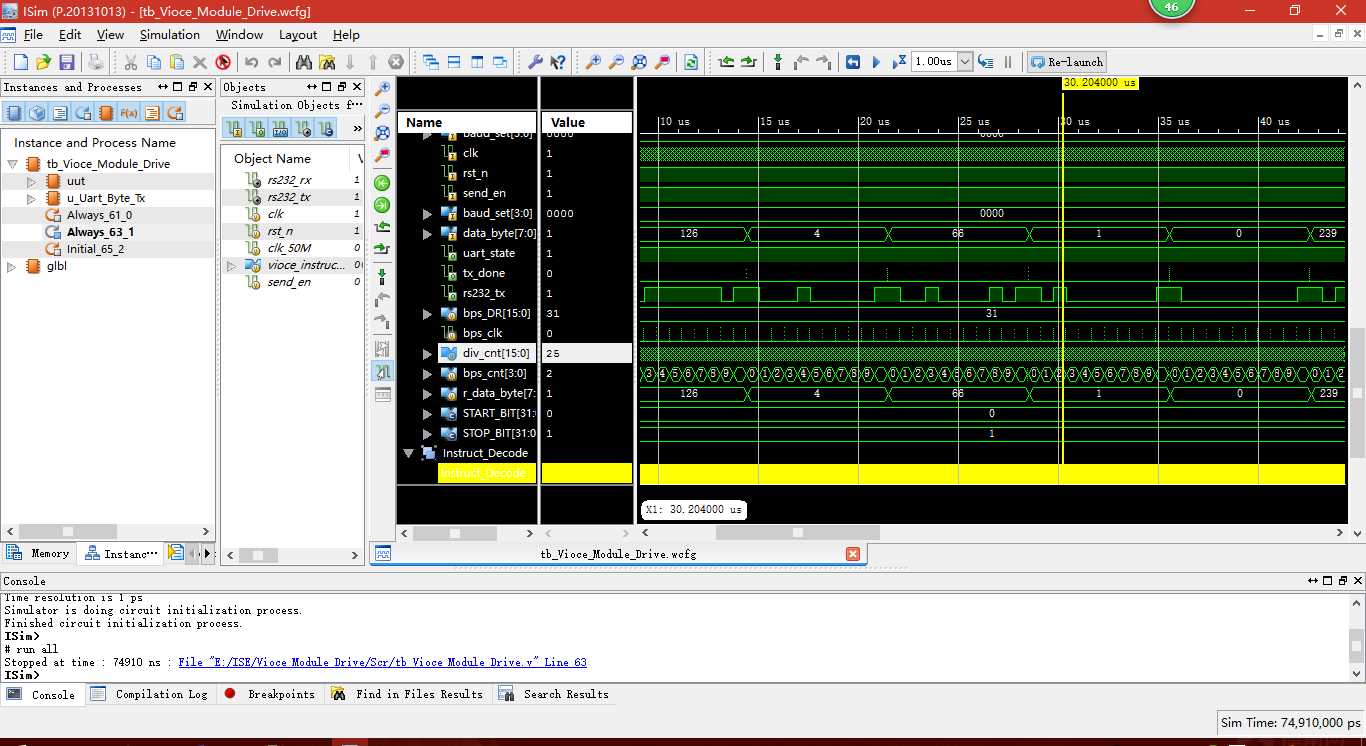Click the yellow cursor time marker 30.204000 us
1366x746 pixels.
tap(1100, 83)
